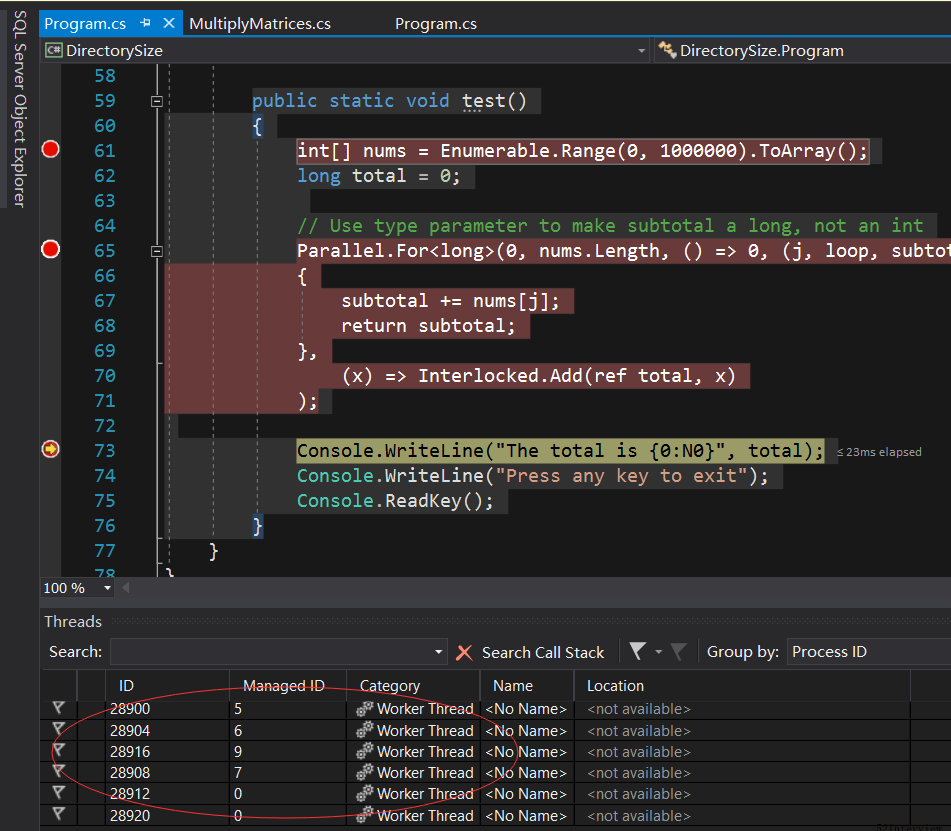
Task: Toggle Search Call Stack option
Action: pos(543,653)
